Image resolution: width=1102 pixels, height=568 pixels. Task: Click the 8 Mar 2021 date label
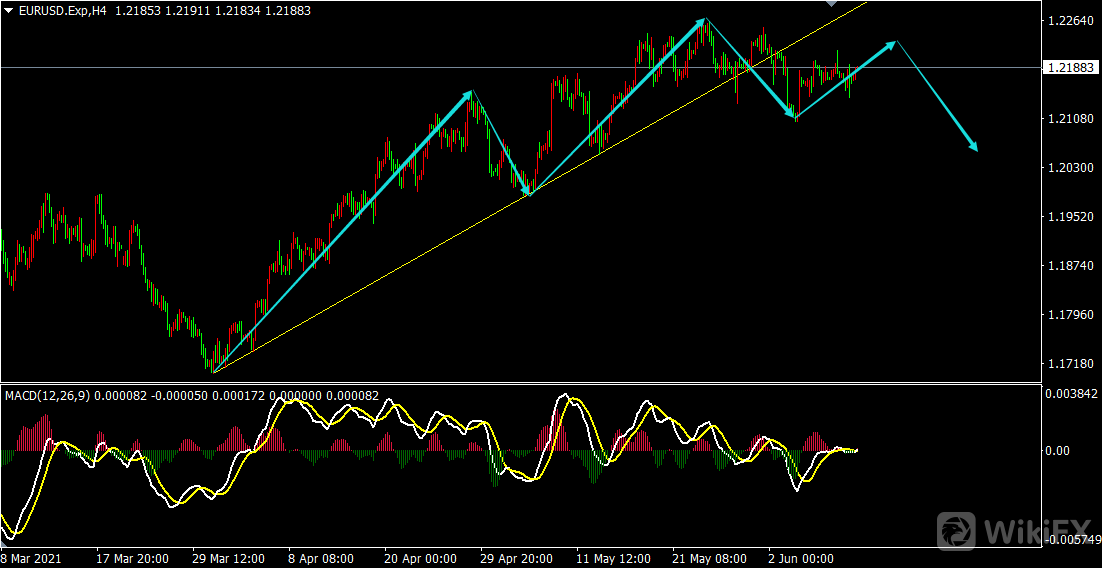point(31,559)
